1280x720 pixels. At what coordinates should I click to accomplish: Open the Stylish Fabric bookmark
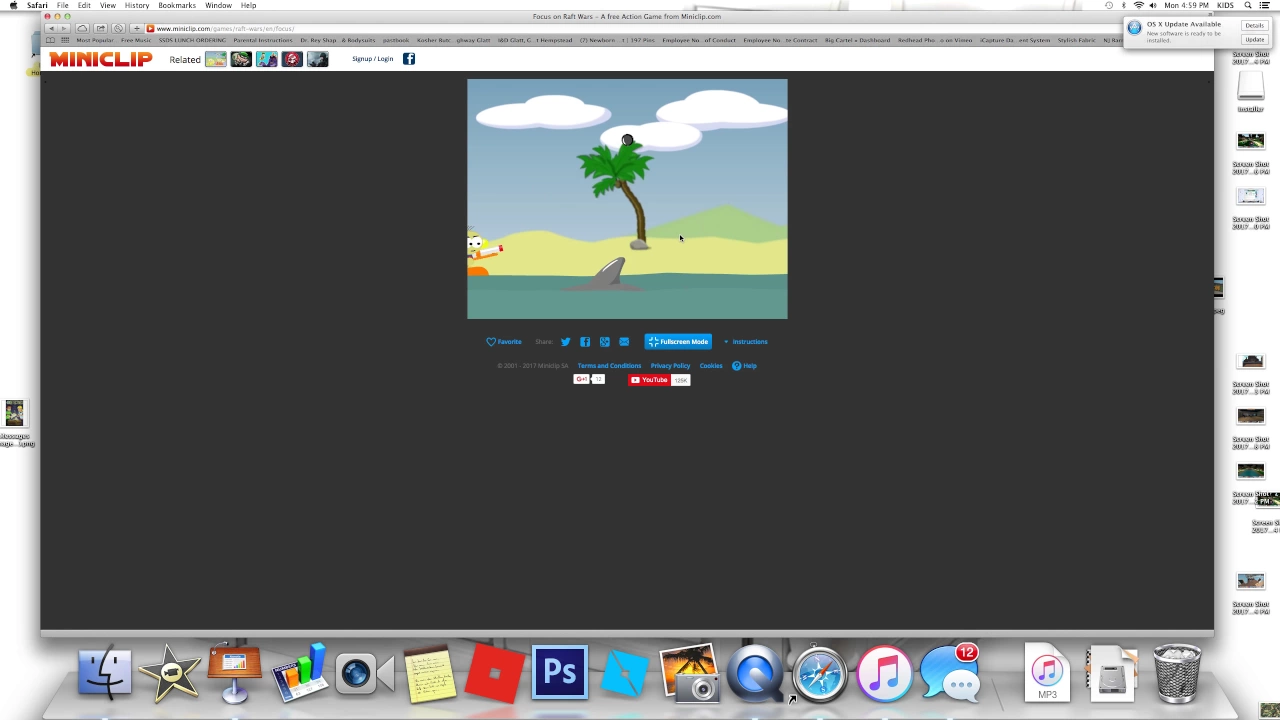tap(1077, 40)
